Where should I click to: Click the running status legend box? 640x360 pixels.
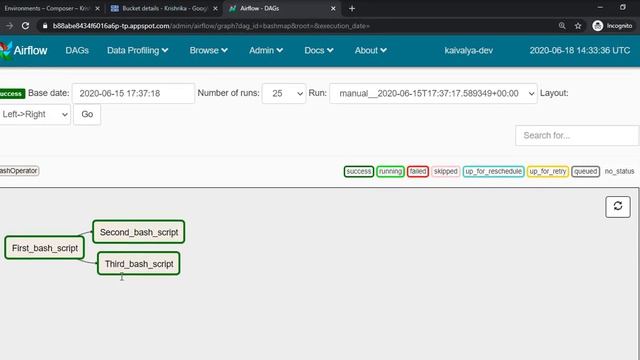click(x=390, y=171)
